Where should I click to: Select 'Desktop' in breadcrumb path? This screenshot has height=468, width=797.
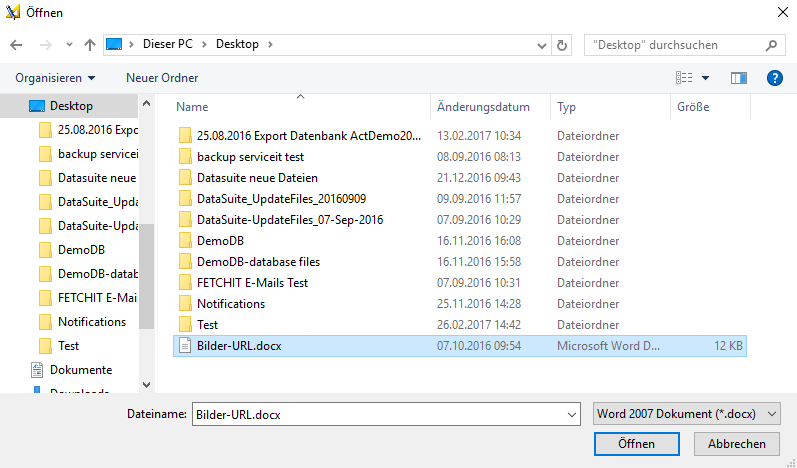[237, 44]
